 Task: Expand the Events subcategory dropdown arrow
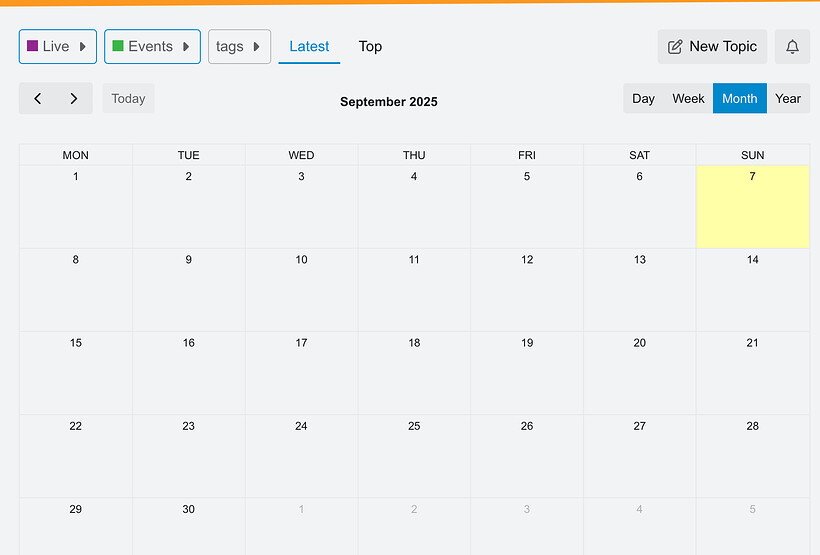[x=186, y=47]
